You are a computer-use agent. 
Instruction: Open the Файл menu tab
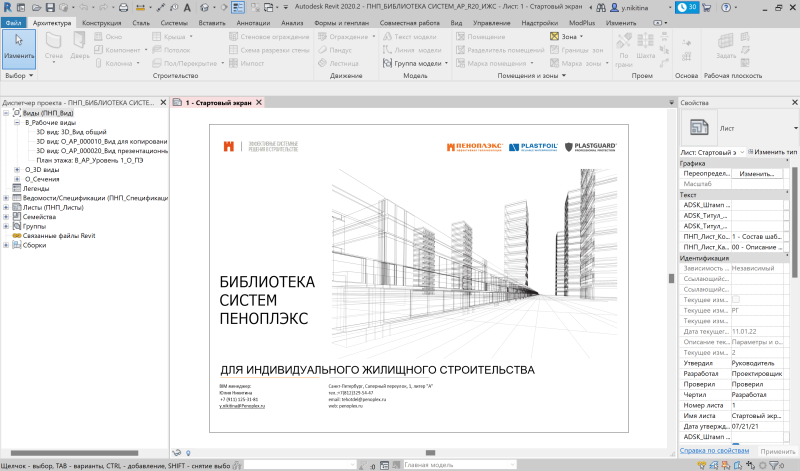[x=14, y=23]
